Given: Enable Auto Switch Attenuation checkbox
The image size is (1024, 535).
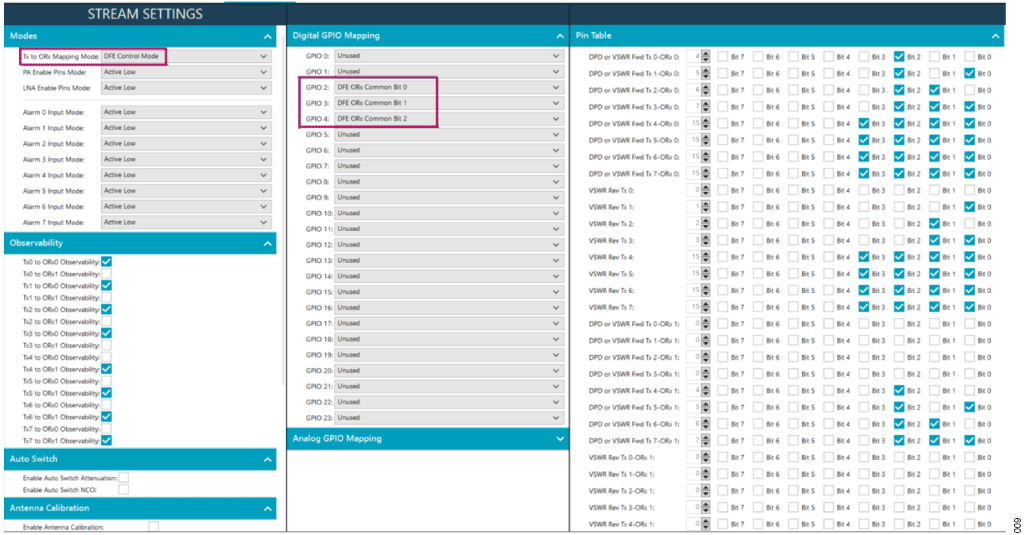Looking at the screenshot, I should point(123,478).
